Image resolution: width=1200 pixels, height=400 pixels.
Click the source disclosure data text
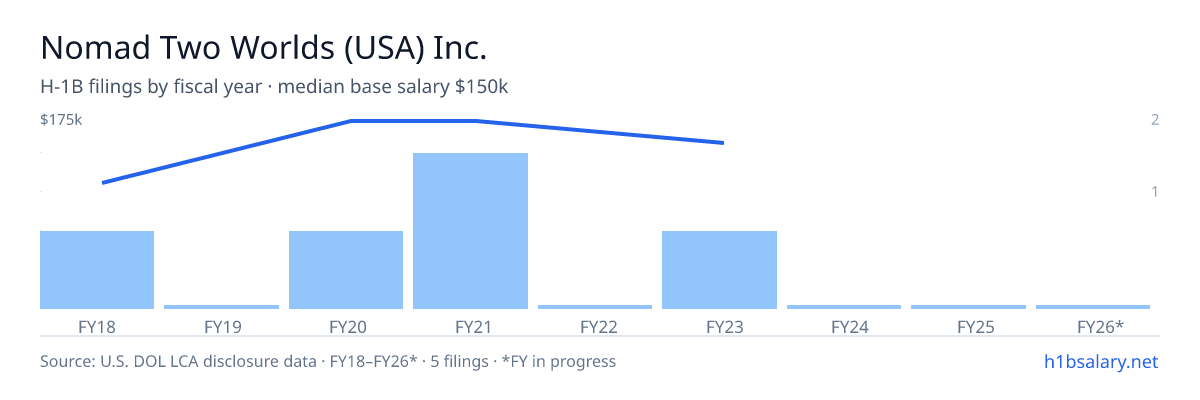point(328,361)
